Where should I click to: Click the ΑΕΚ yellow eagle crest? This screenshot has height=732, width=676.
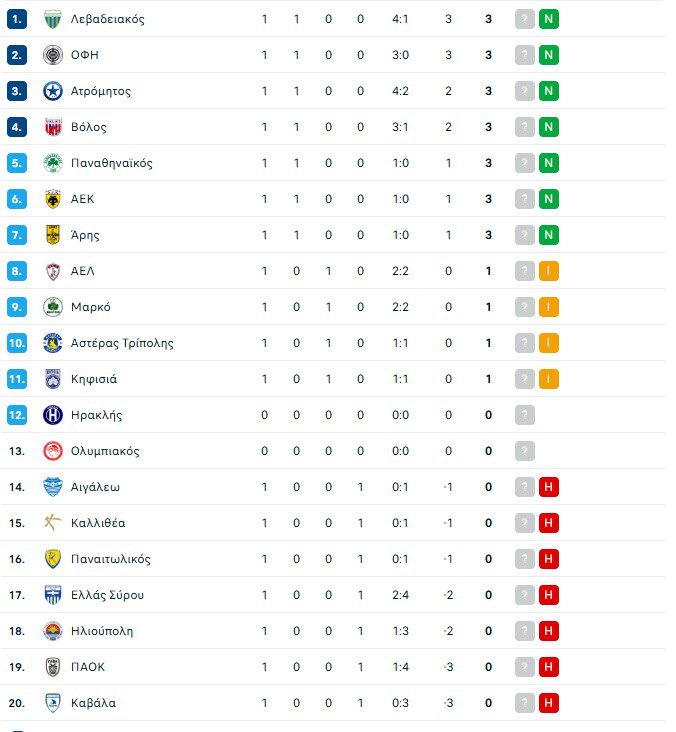(x=53, y=199)
